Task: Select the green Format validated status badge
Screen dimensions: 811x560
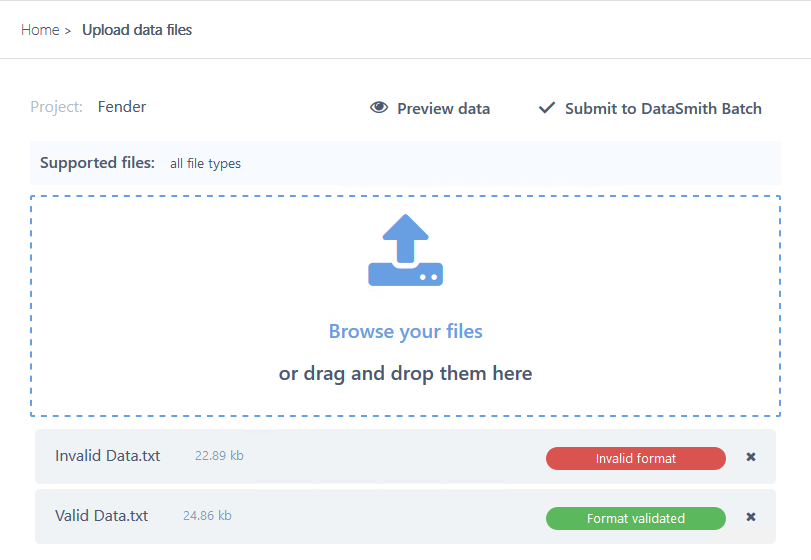Action: (635, 518)
